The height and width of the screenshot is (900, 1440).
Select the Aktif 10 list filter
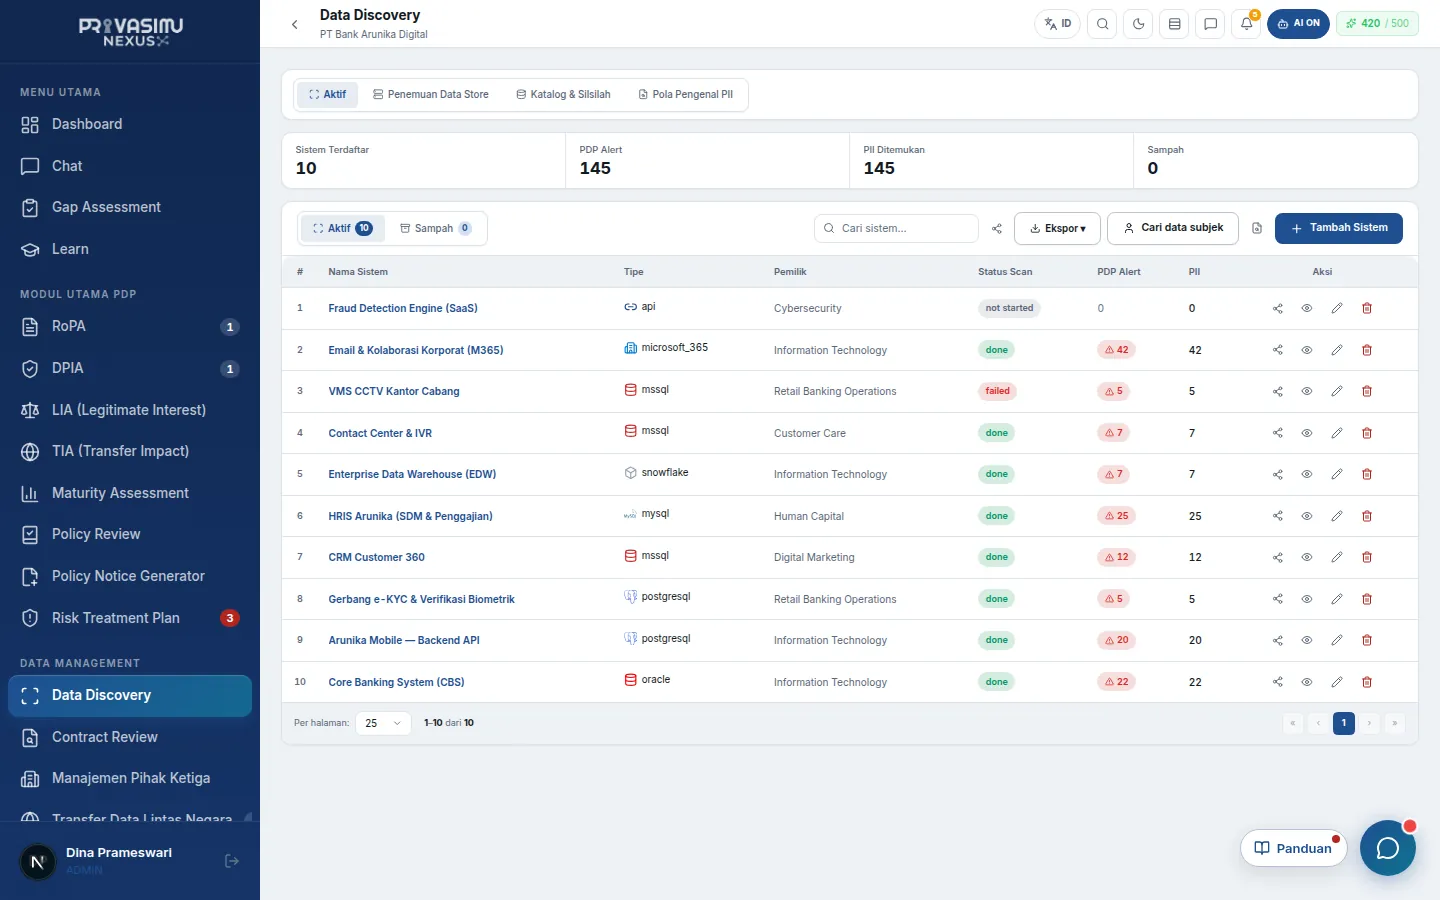(342, 228)
